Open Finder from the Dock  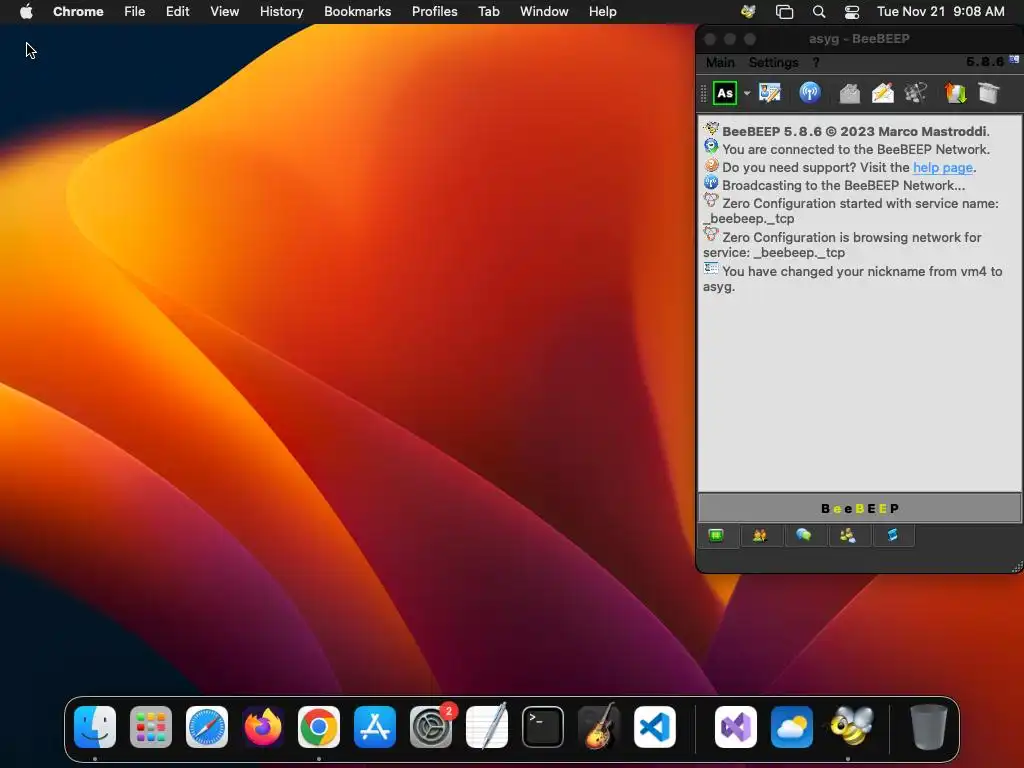pos(95,727)
